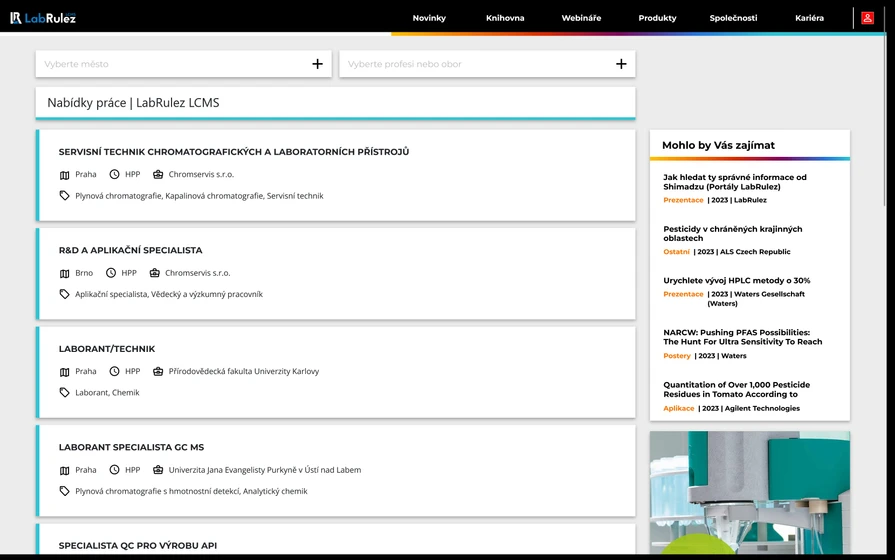Click the LabRulez logo in header
This screenshot has height=560, width=895.
pyautogui.click(x=43, y=18)
